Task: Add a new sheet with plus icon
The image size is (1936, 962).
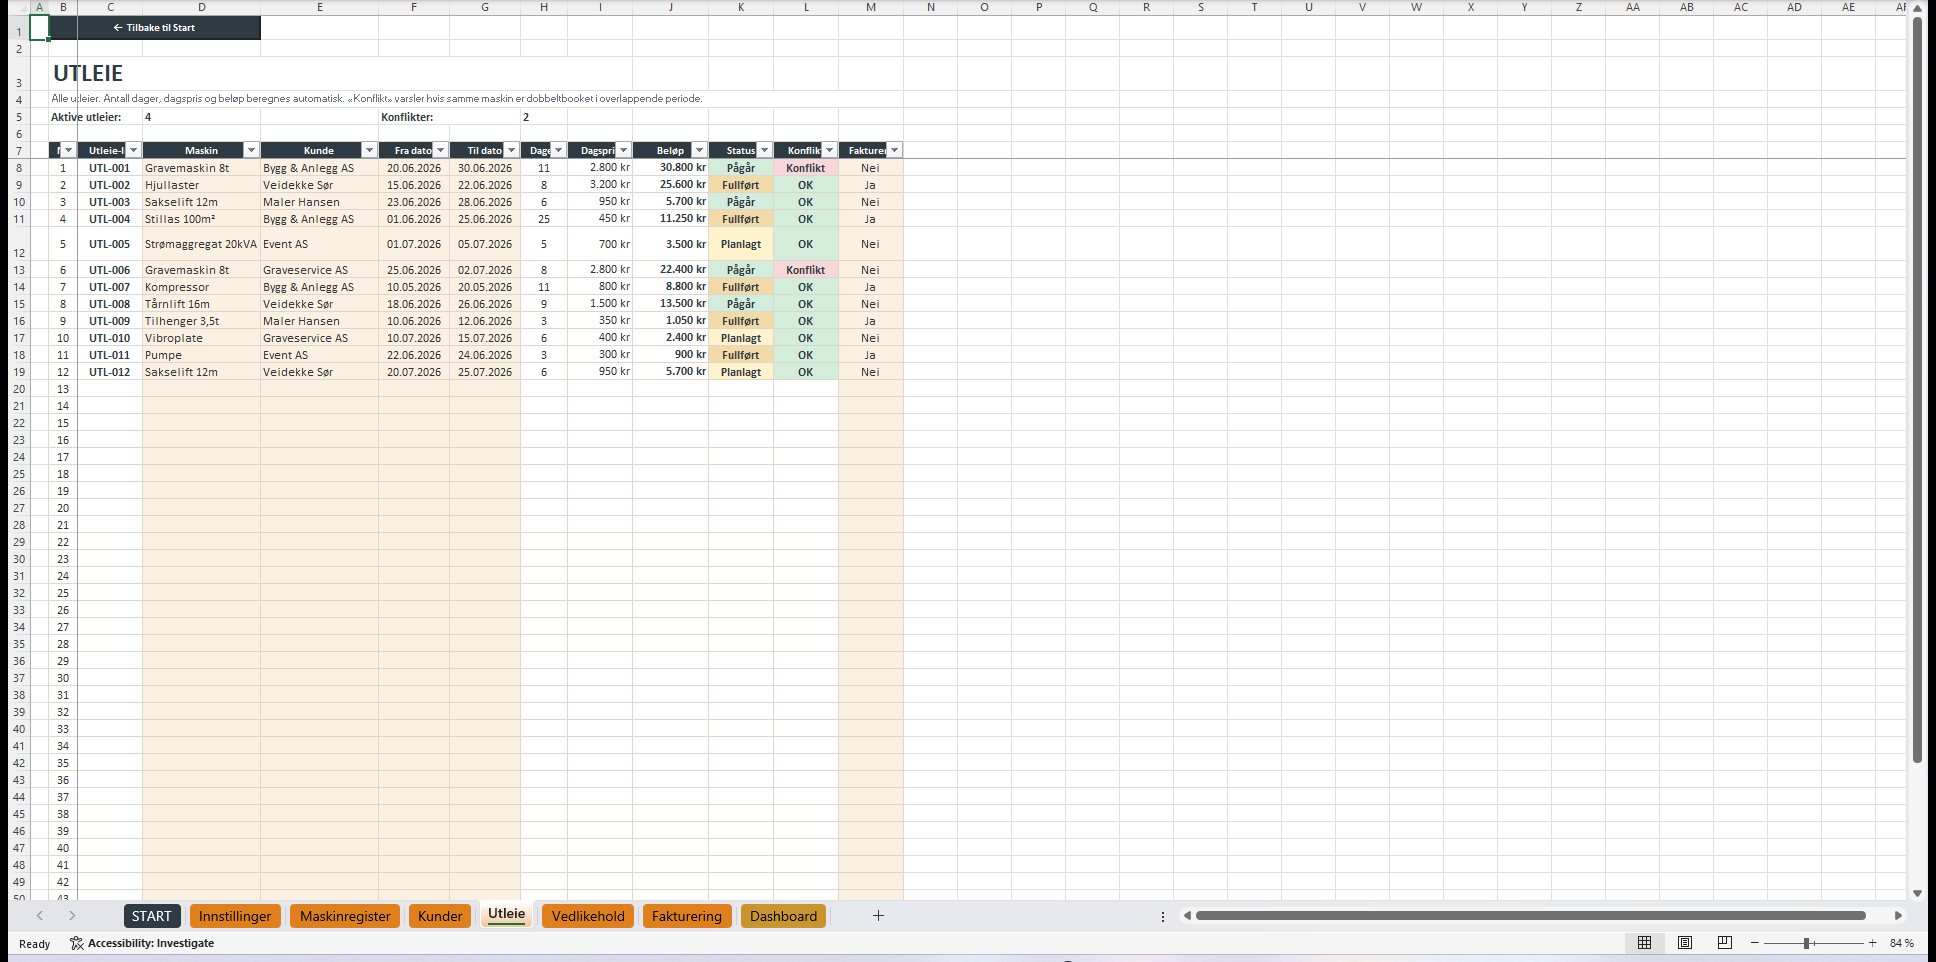Action: (x=878, y=916)
